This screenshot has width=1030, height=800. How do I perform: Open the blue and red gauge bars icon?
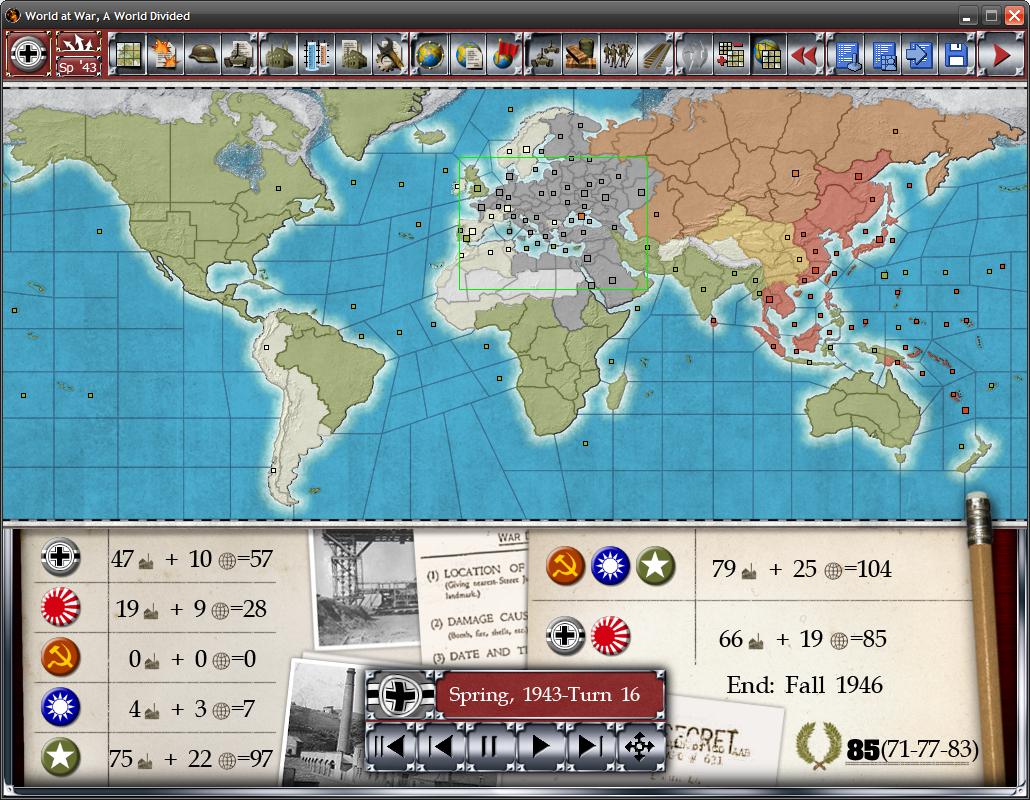pos(317,54)
